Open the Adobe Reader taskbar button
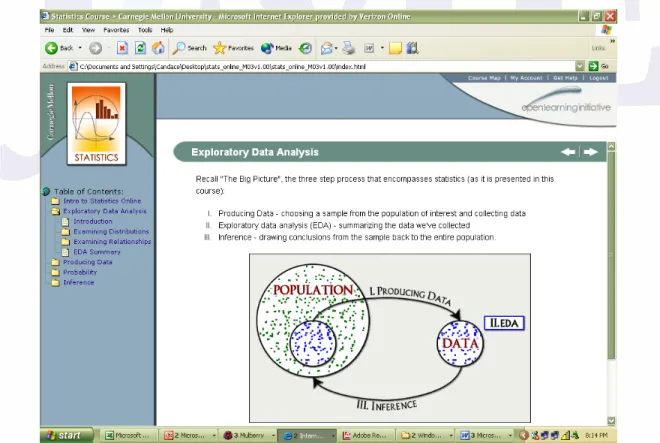 tap(367, 435)
